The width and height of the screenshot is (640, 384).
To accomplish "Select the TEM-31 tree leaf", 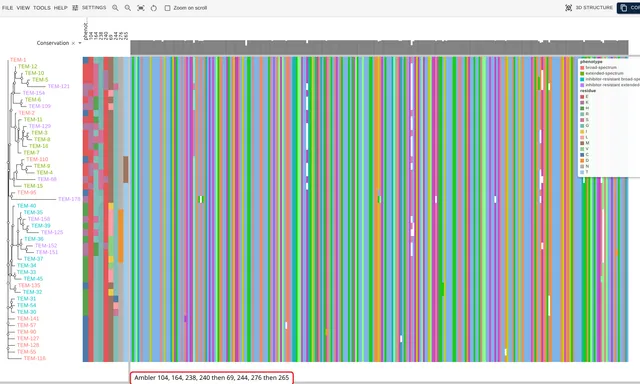I will pos(27,299).
